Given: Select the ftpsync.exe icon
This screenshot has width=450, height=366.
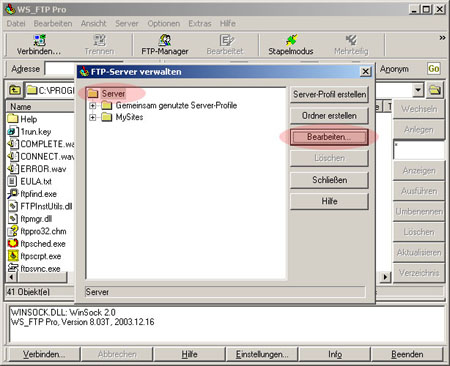Looking at the screenshot, I should click(13, 268).
